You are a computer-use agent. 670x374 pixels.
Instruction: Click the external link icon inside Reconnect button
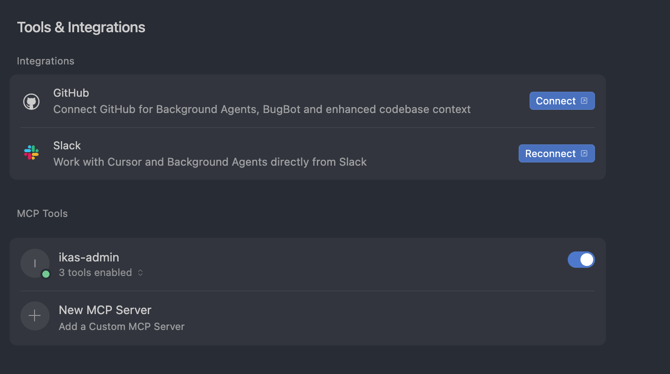click(584, 153)
